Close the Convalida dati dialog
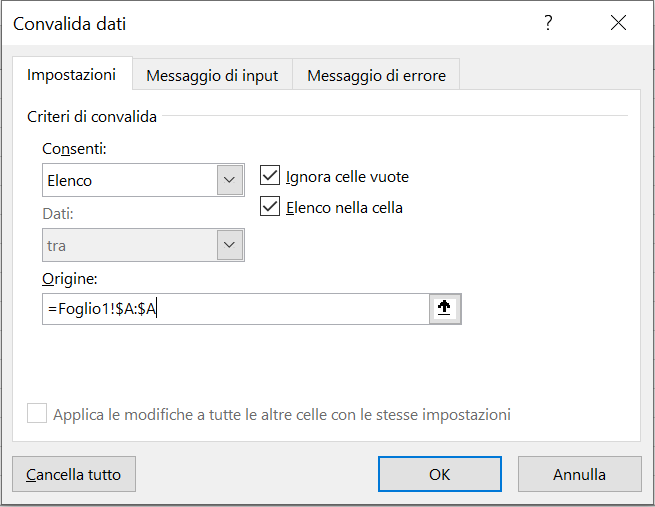The width and height of the screenshot is (655, 507). click(x=618, y=23)
